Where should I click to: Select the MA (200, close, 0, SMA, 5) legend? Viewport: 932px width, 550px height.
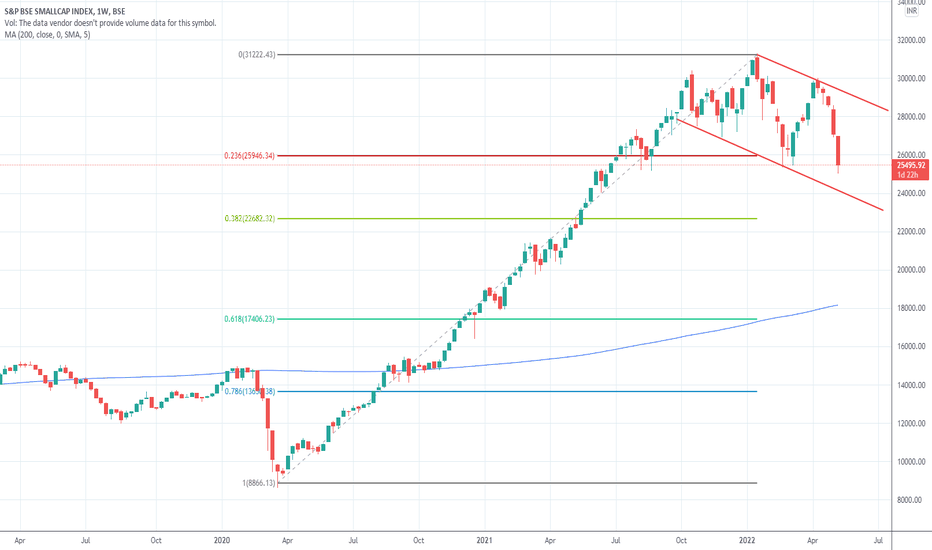pyautogui.click(x=48, y=34)
